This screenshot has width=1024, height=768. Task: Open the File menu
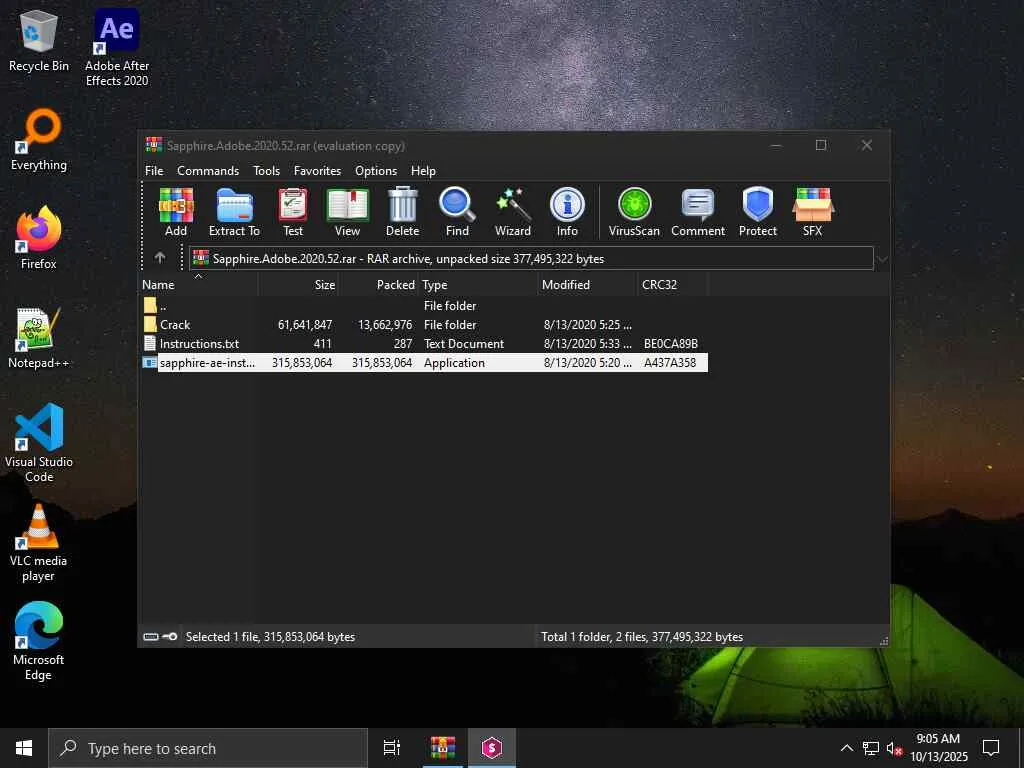click(x=154, y=170)
